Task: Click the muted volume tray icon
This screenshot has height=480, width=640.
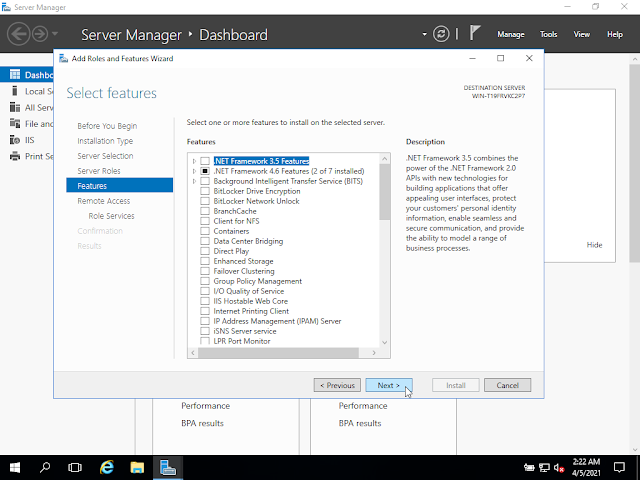Action: coord(559,468)
